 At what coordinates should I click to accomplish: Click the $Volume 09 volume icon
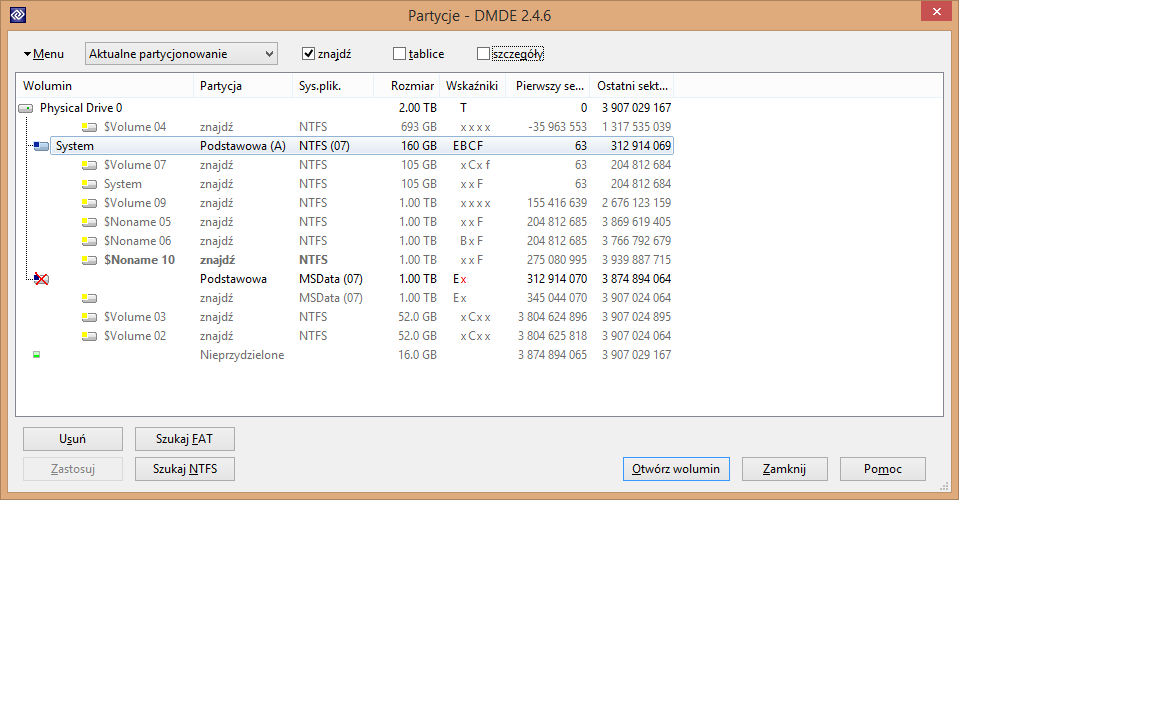click(x=90, y=204)
